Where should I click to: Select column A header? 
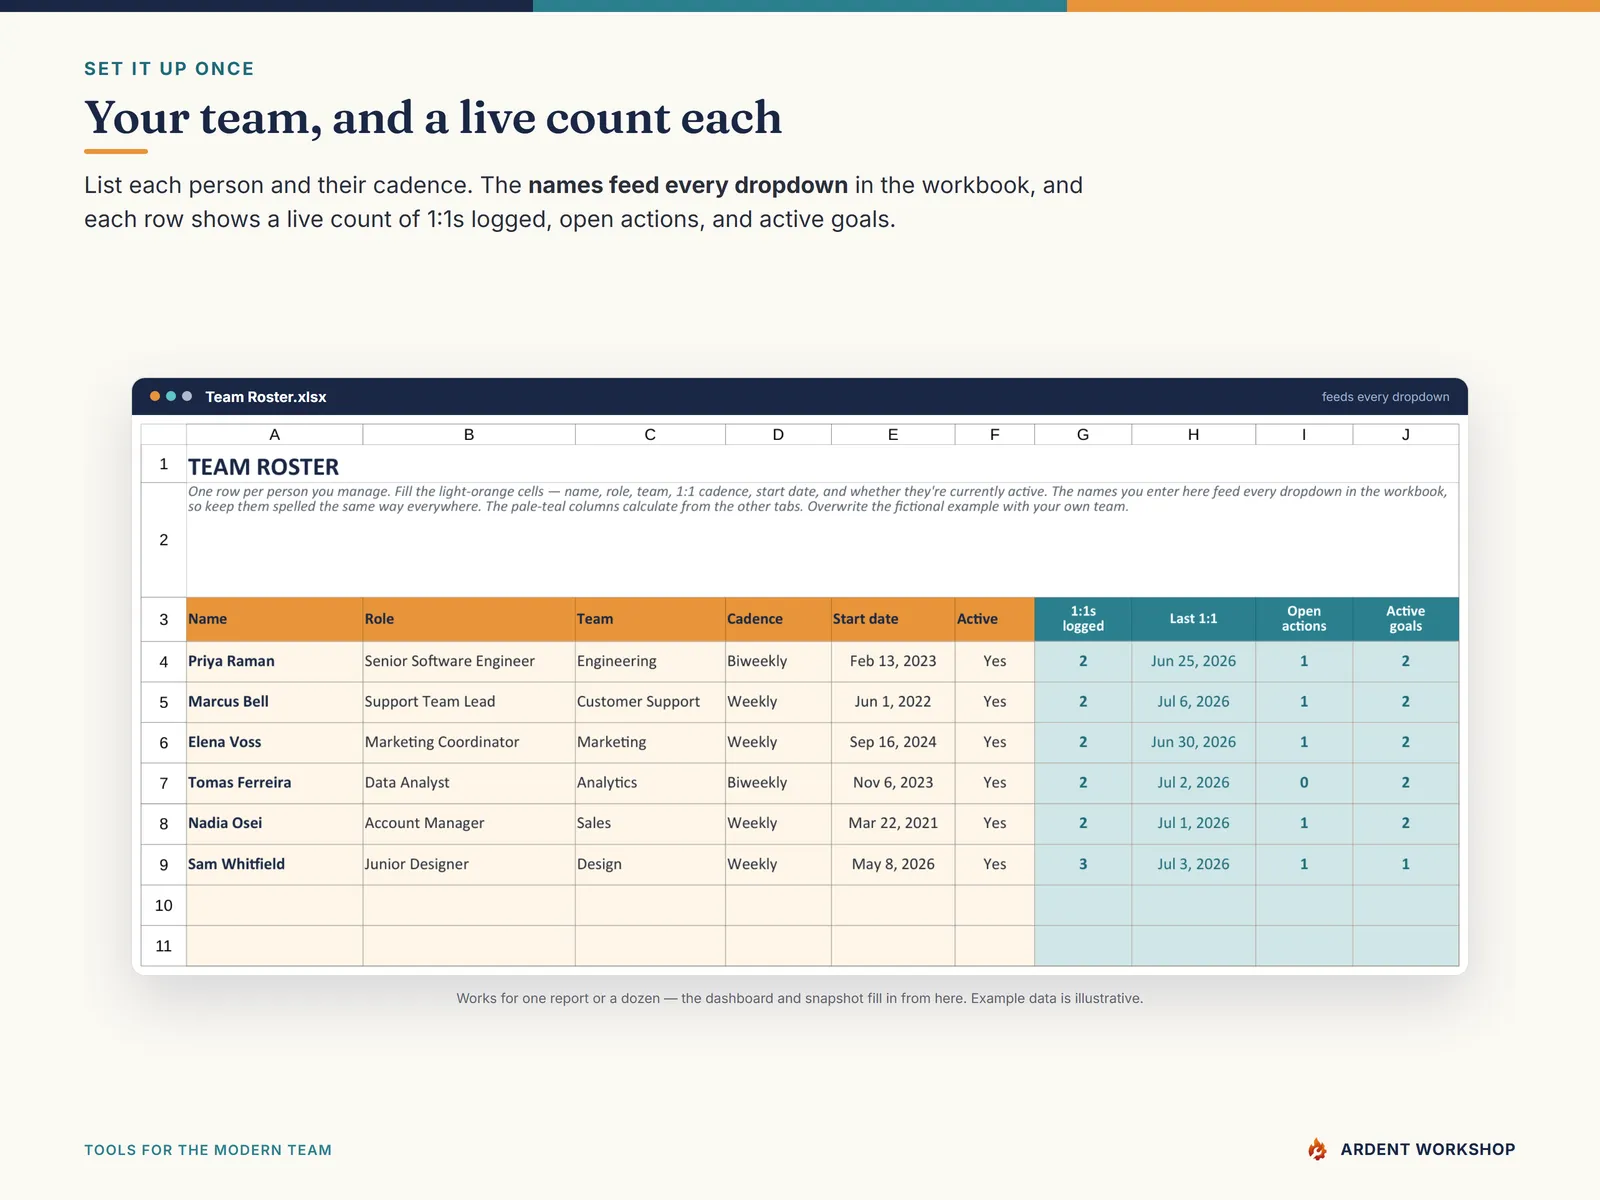click(274, 434)
